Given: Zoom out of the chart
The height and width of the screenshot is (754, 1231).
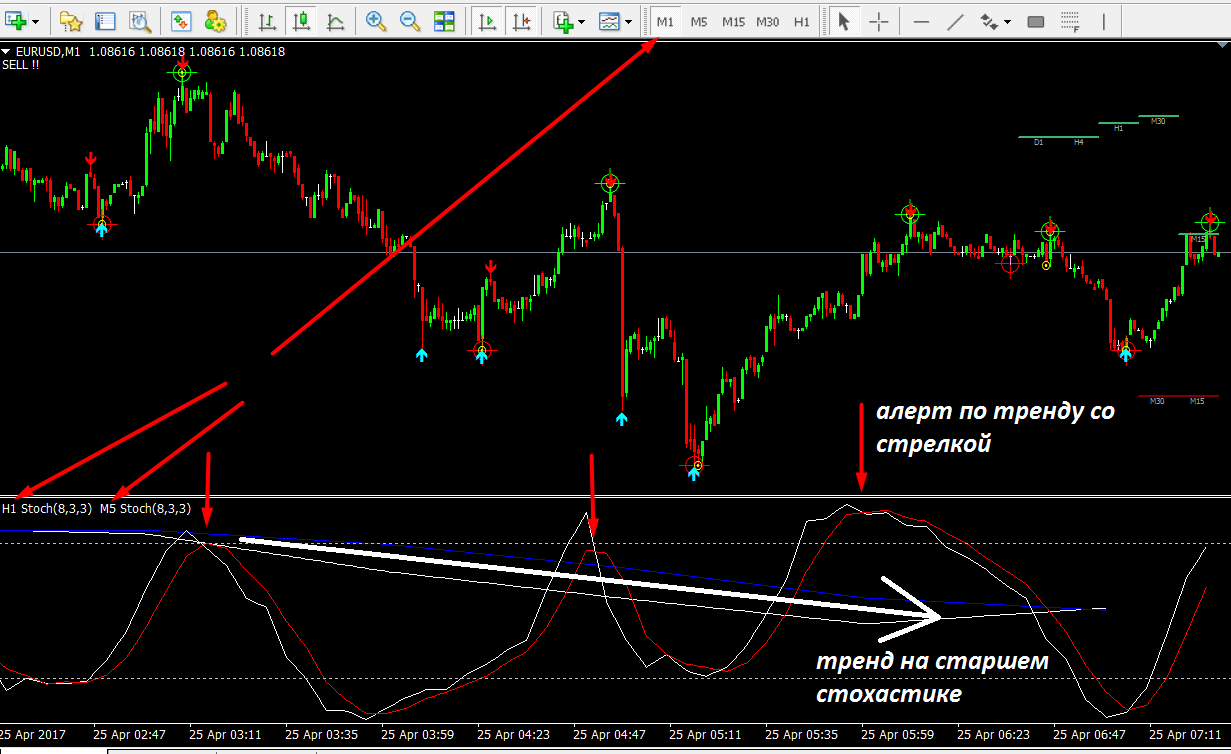Looking at the screenshot, I should pyautogui.click(x=410, y=21).
